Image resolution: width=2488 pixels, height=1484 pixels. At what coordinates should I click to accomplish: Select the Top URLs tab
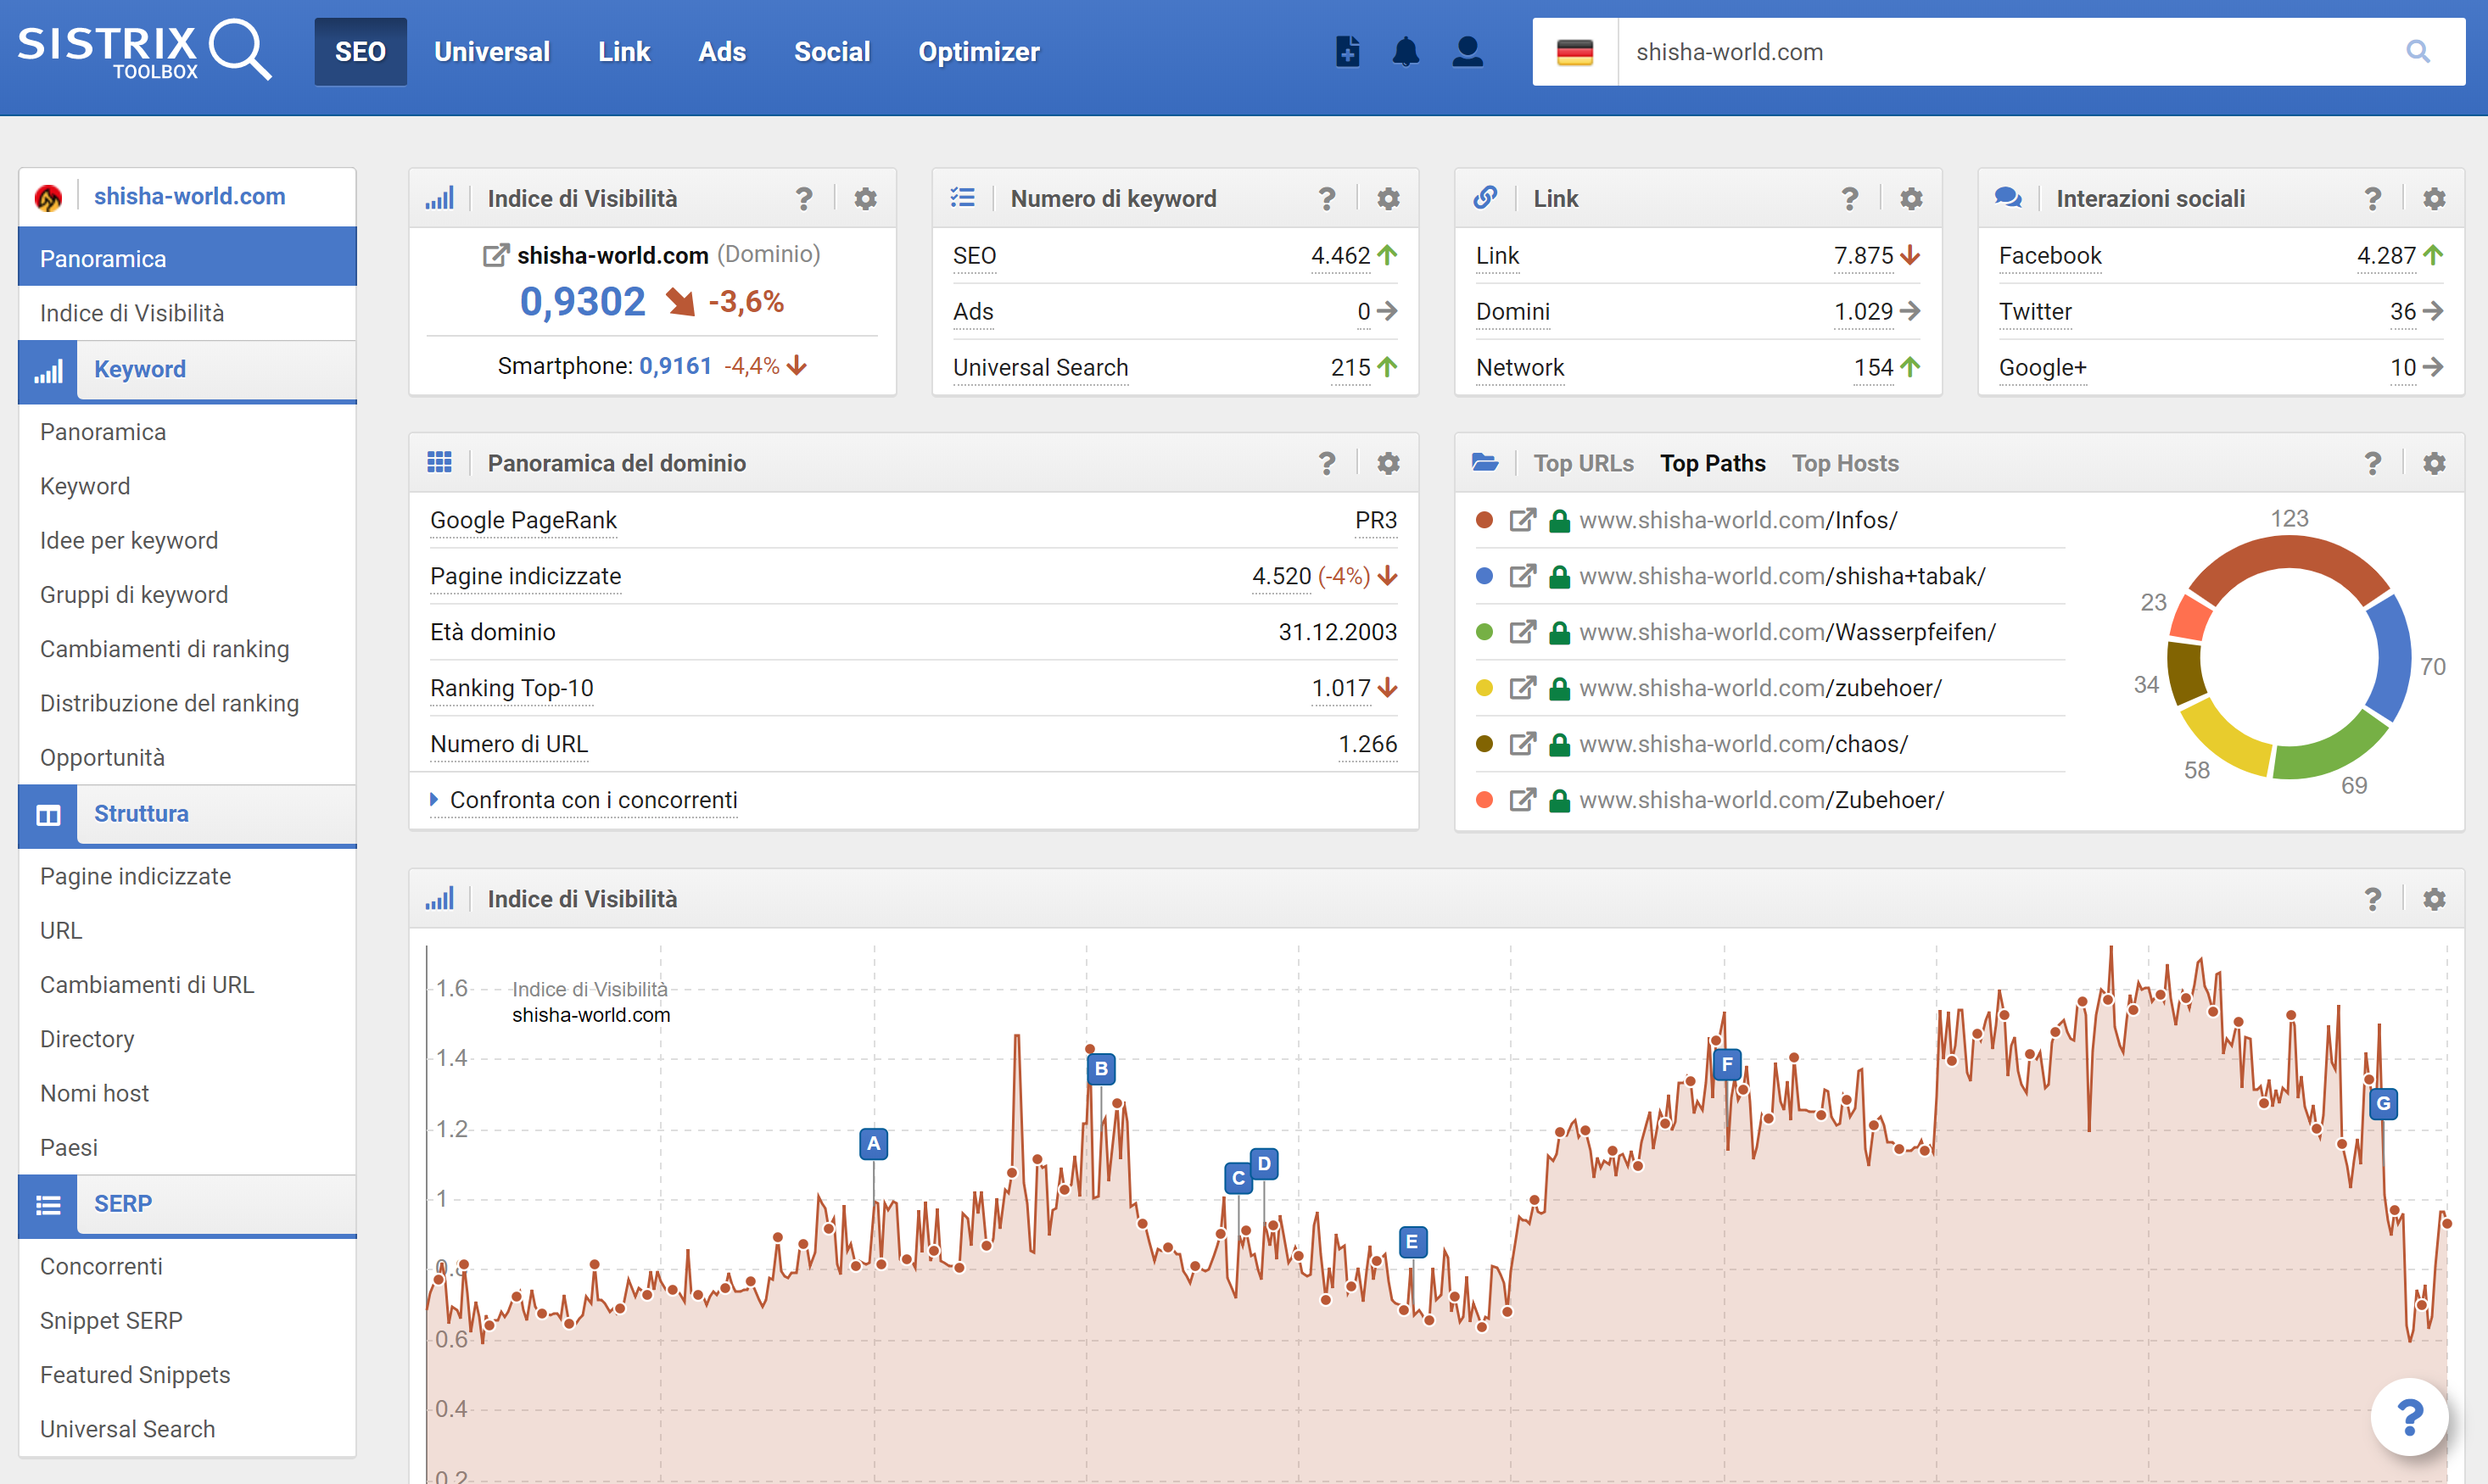pos(1583,463)
